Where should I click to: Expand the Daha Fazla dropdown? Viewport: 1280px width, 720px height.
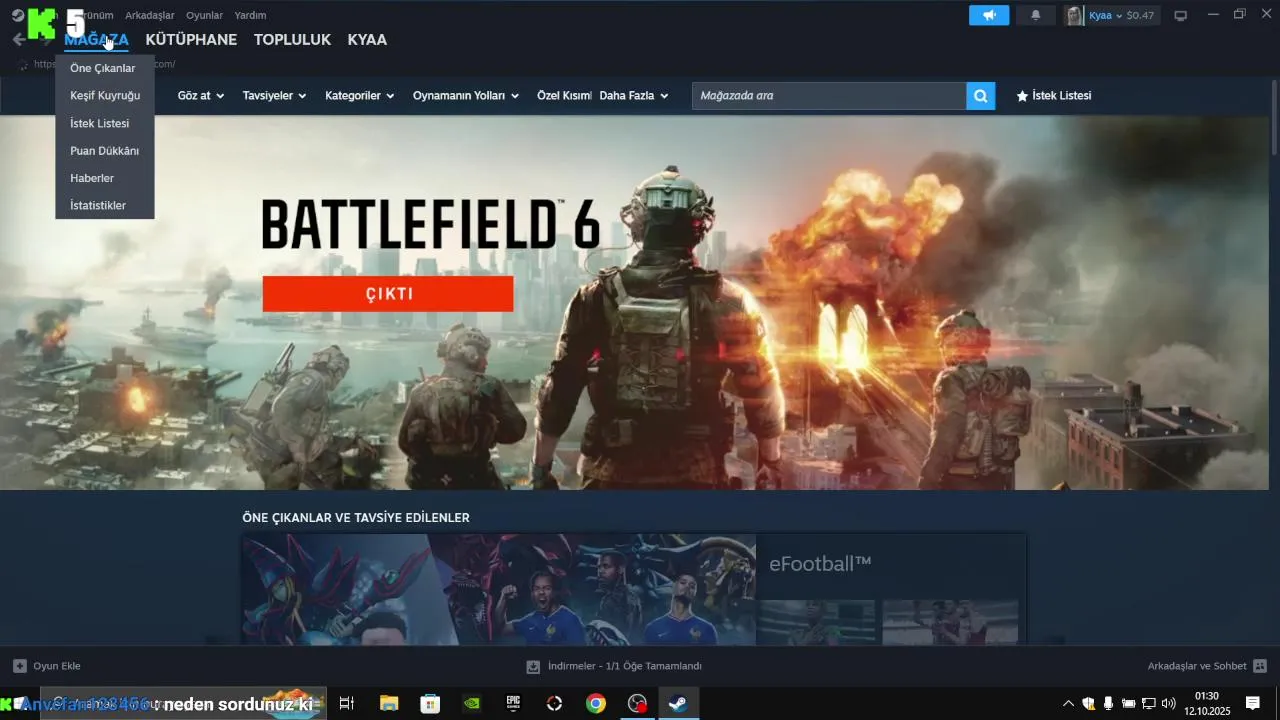click(x=634, y=96)
